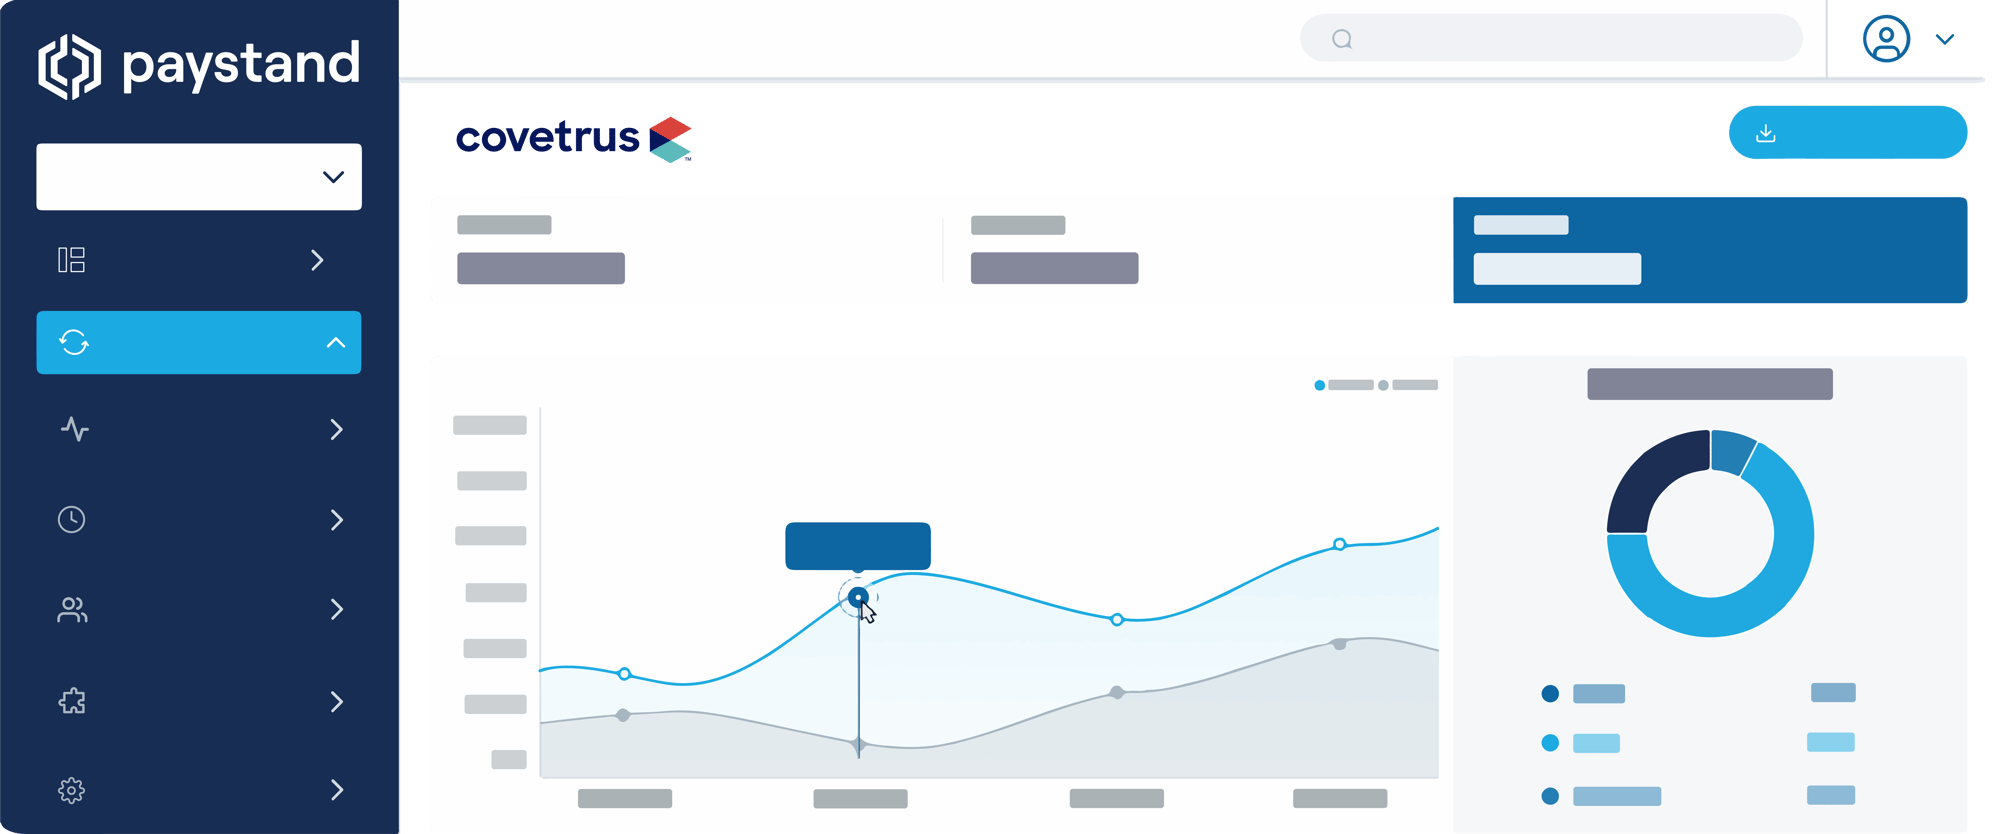
Task: Open the white account selector dropdown
Action: pyautogui.click(x=199, y=177)
